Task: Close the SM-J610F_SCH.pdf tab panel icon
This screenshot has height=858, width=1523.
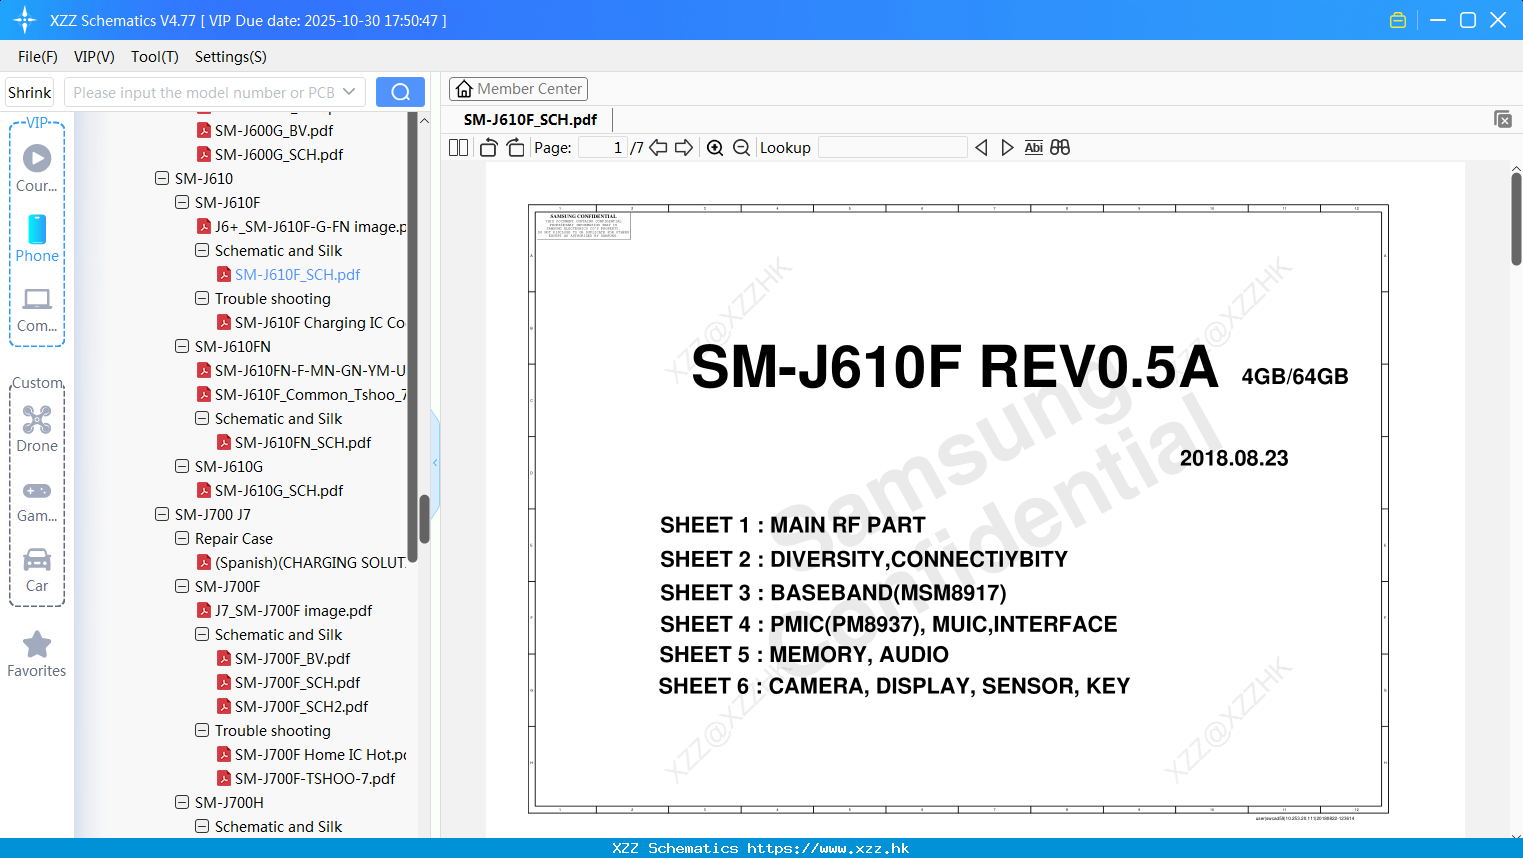Action: (x=1503, y=119)
